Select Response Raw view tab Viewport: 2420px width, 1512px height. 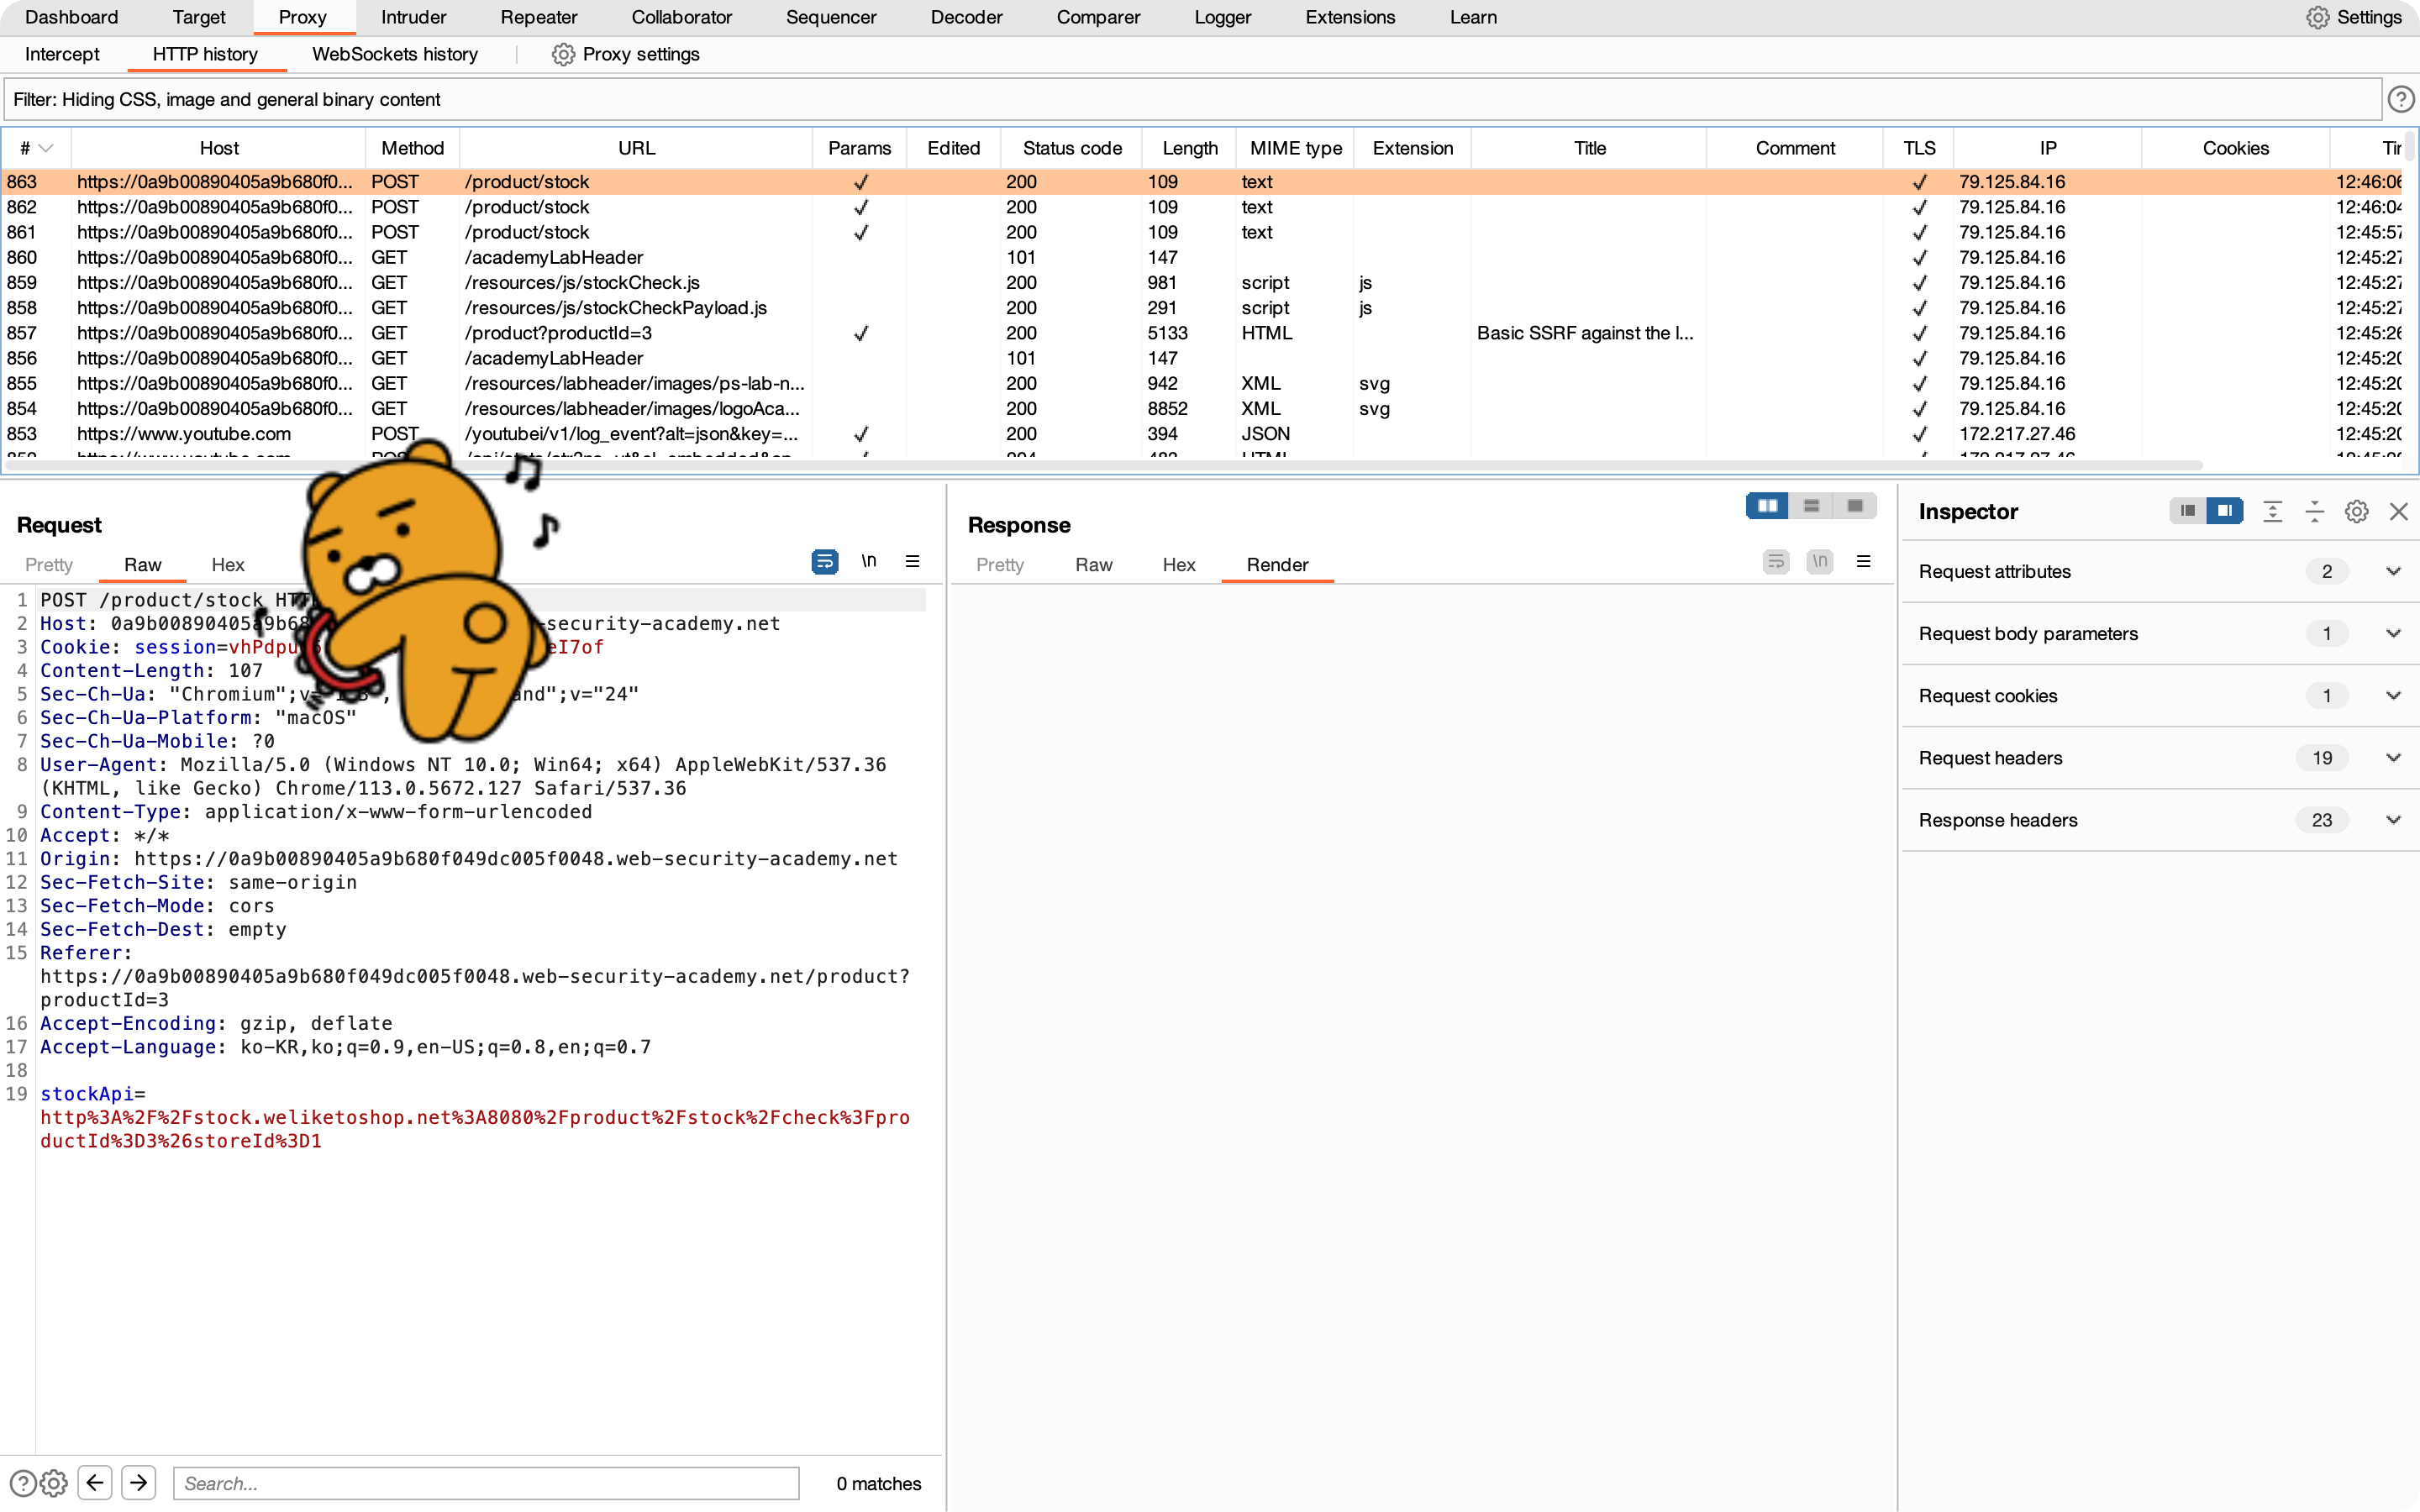[x=1093, y=564]
